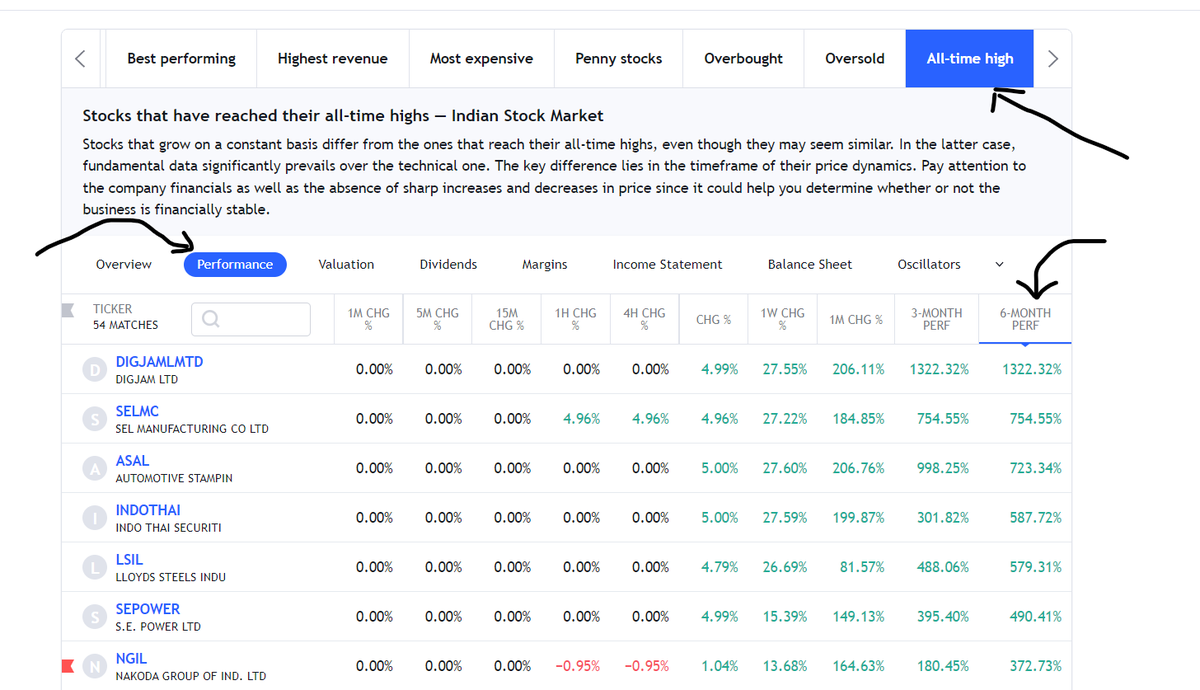1200x690 pixels.
Task: Click the LLOYDS STEELS INDU company name
Action: [x=171, y=577]
